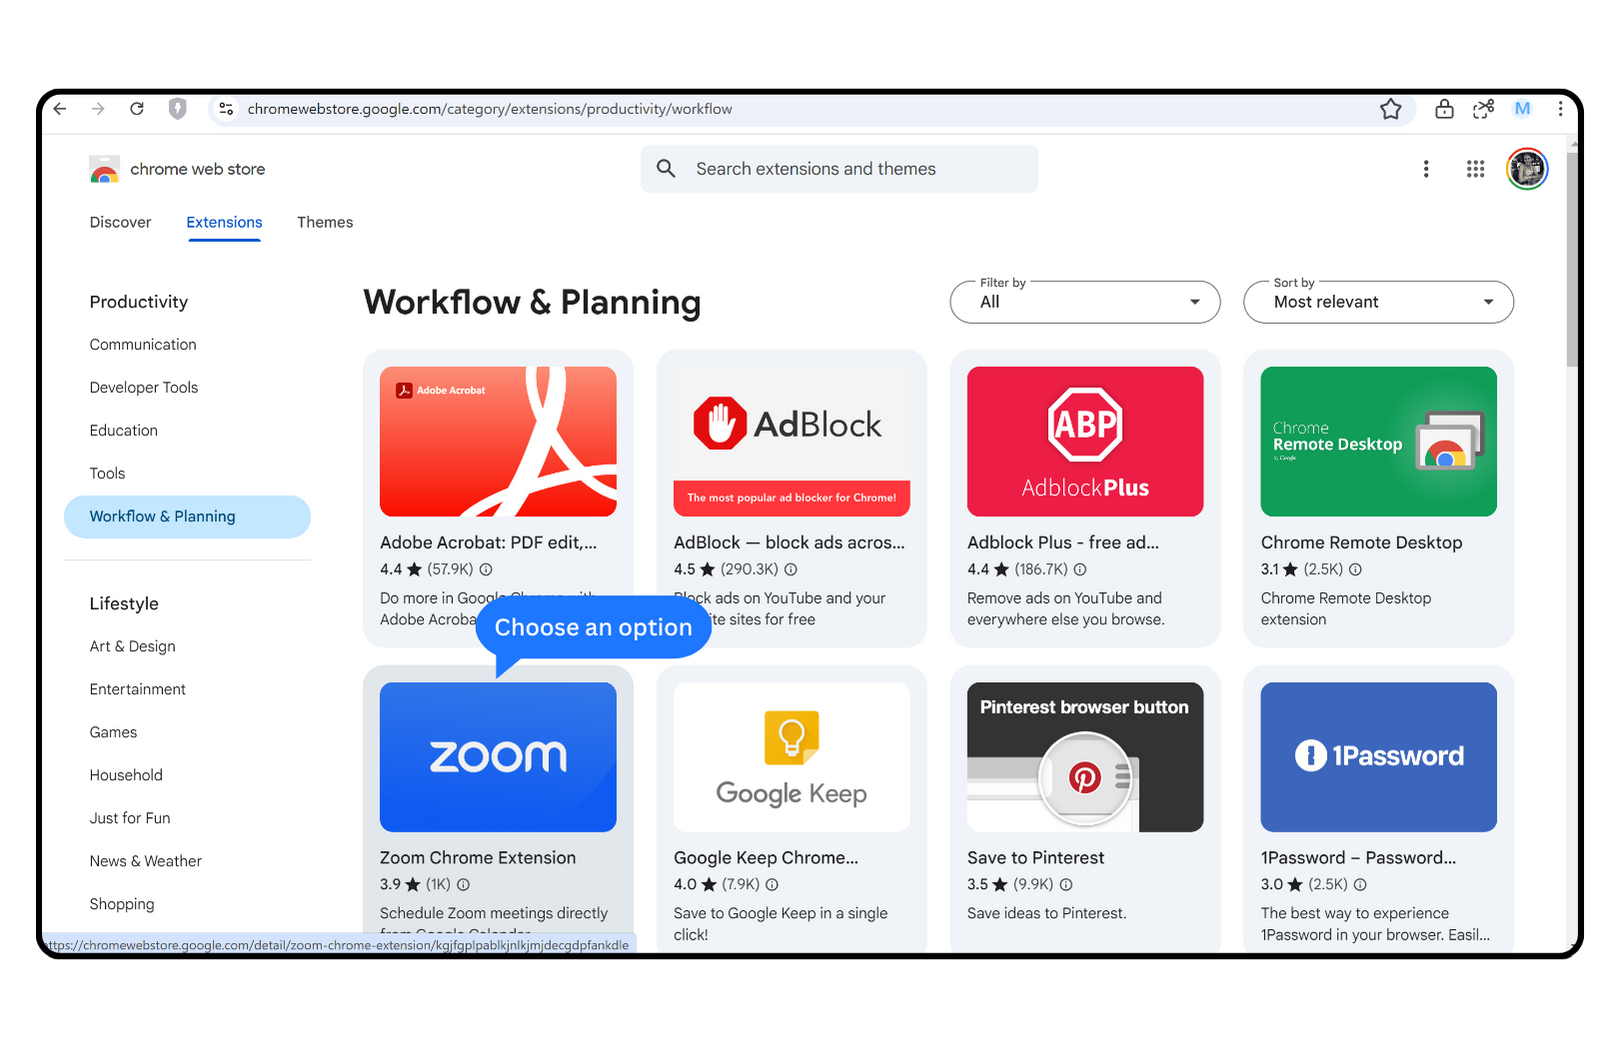
Task: Bookmark this page with star icon
Action: coord(1391,109)
